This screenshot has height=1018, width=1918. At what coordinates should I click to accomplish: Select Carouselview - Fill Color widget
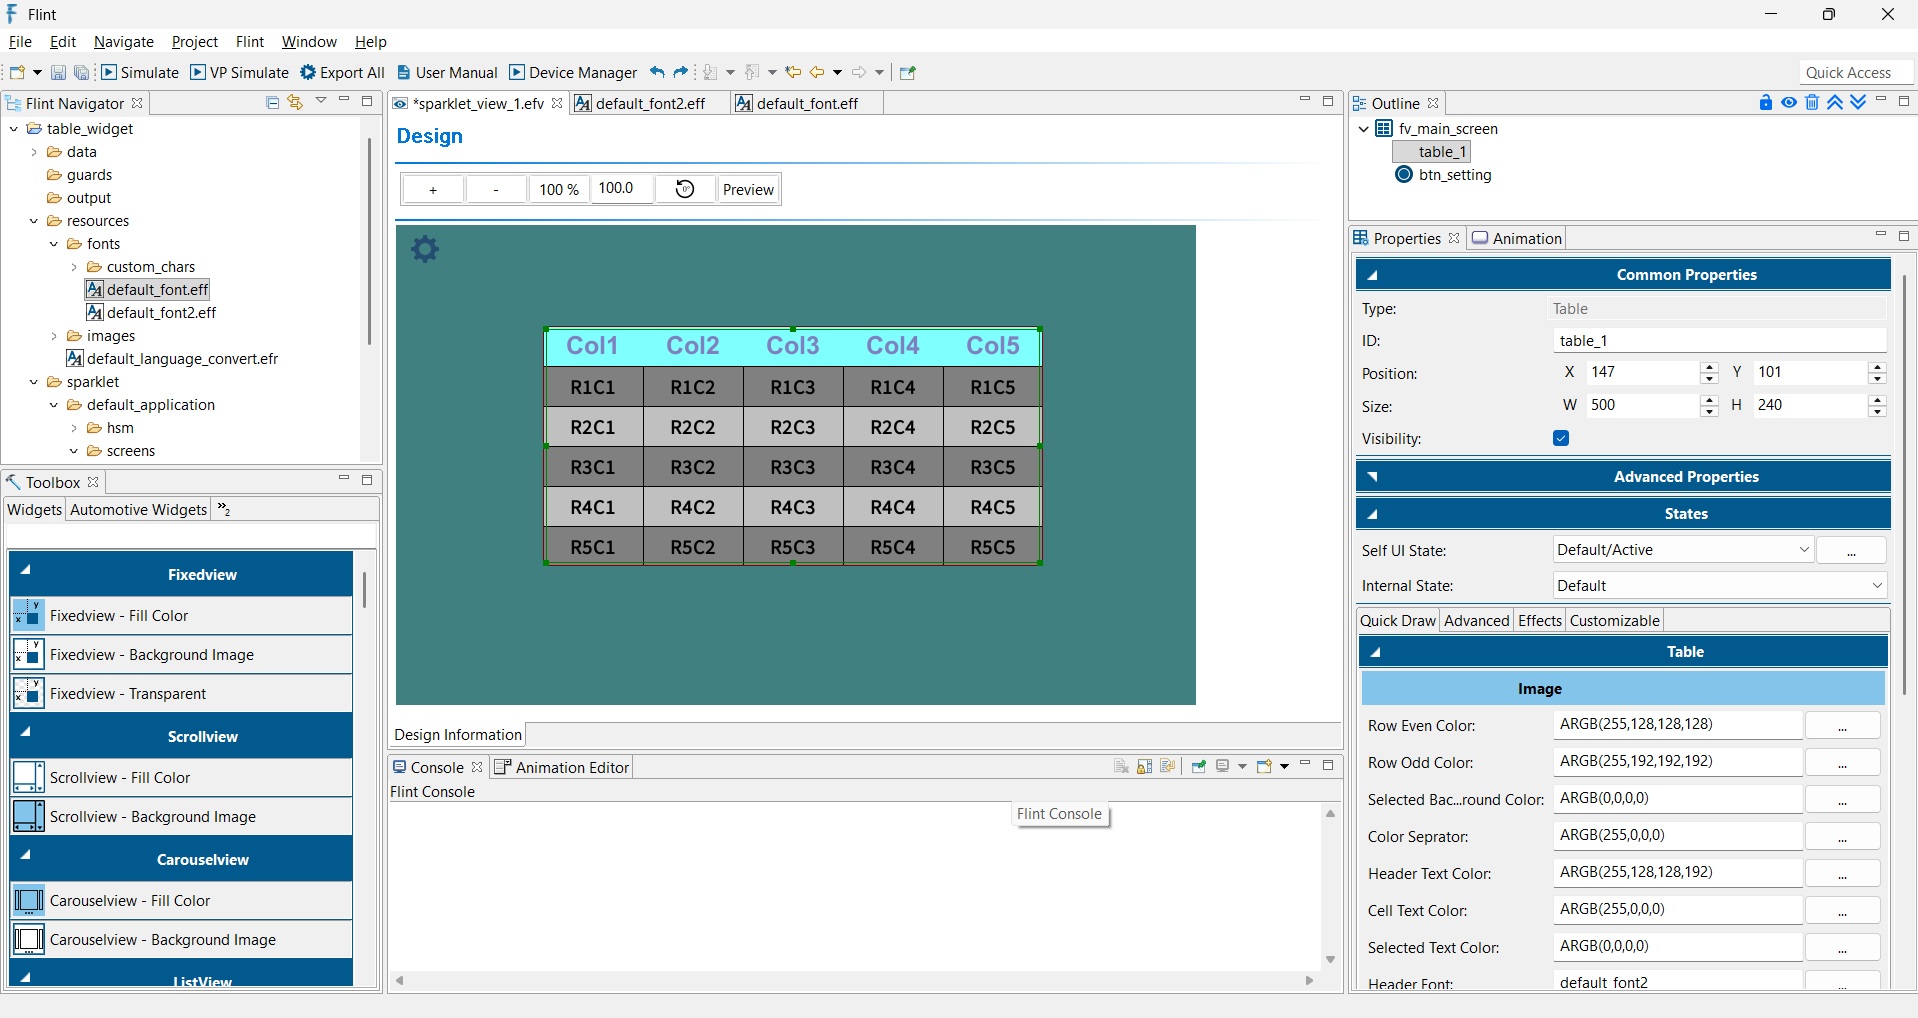click(181, 901)
